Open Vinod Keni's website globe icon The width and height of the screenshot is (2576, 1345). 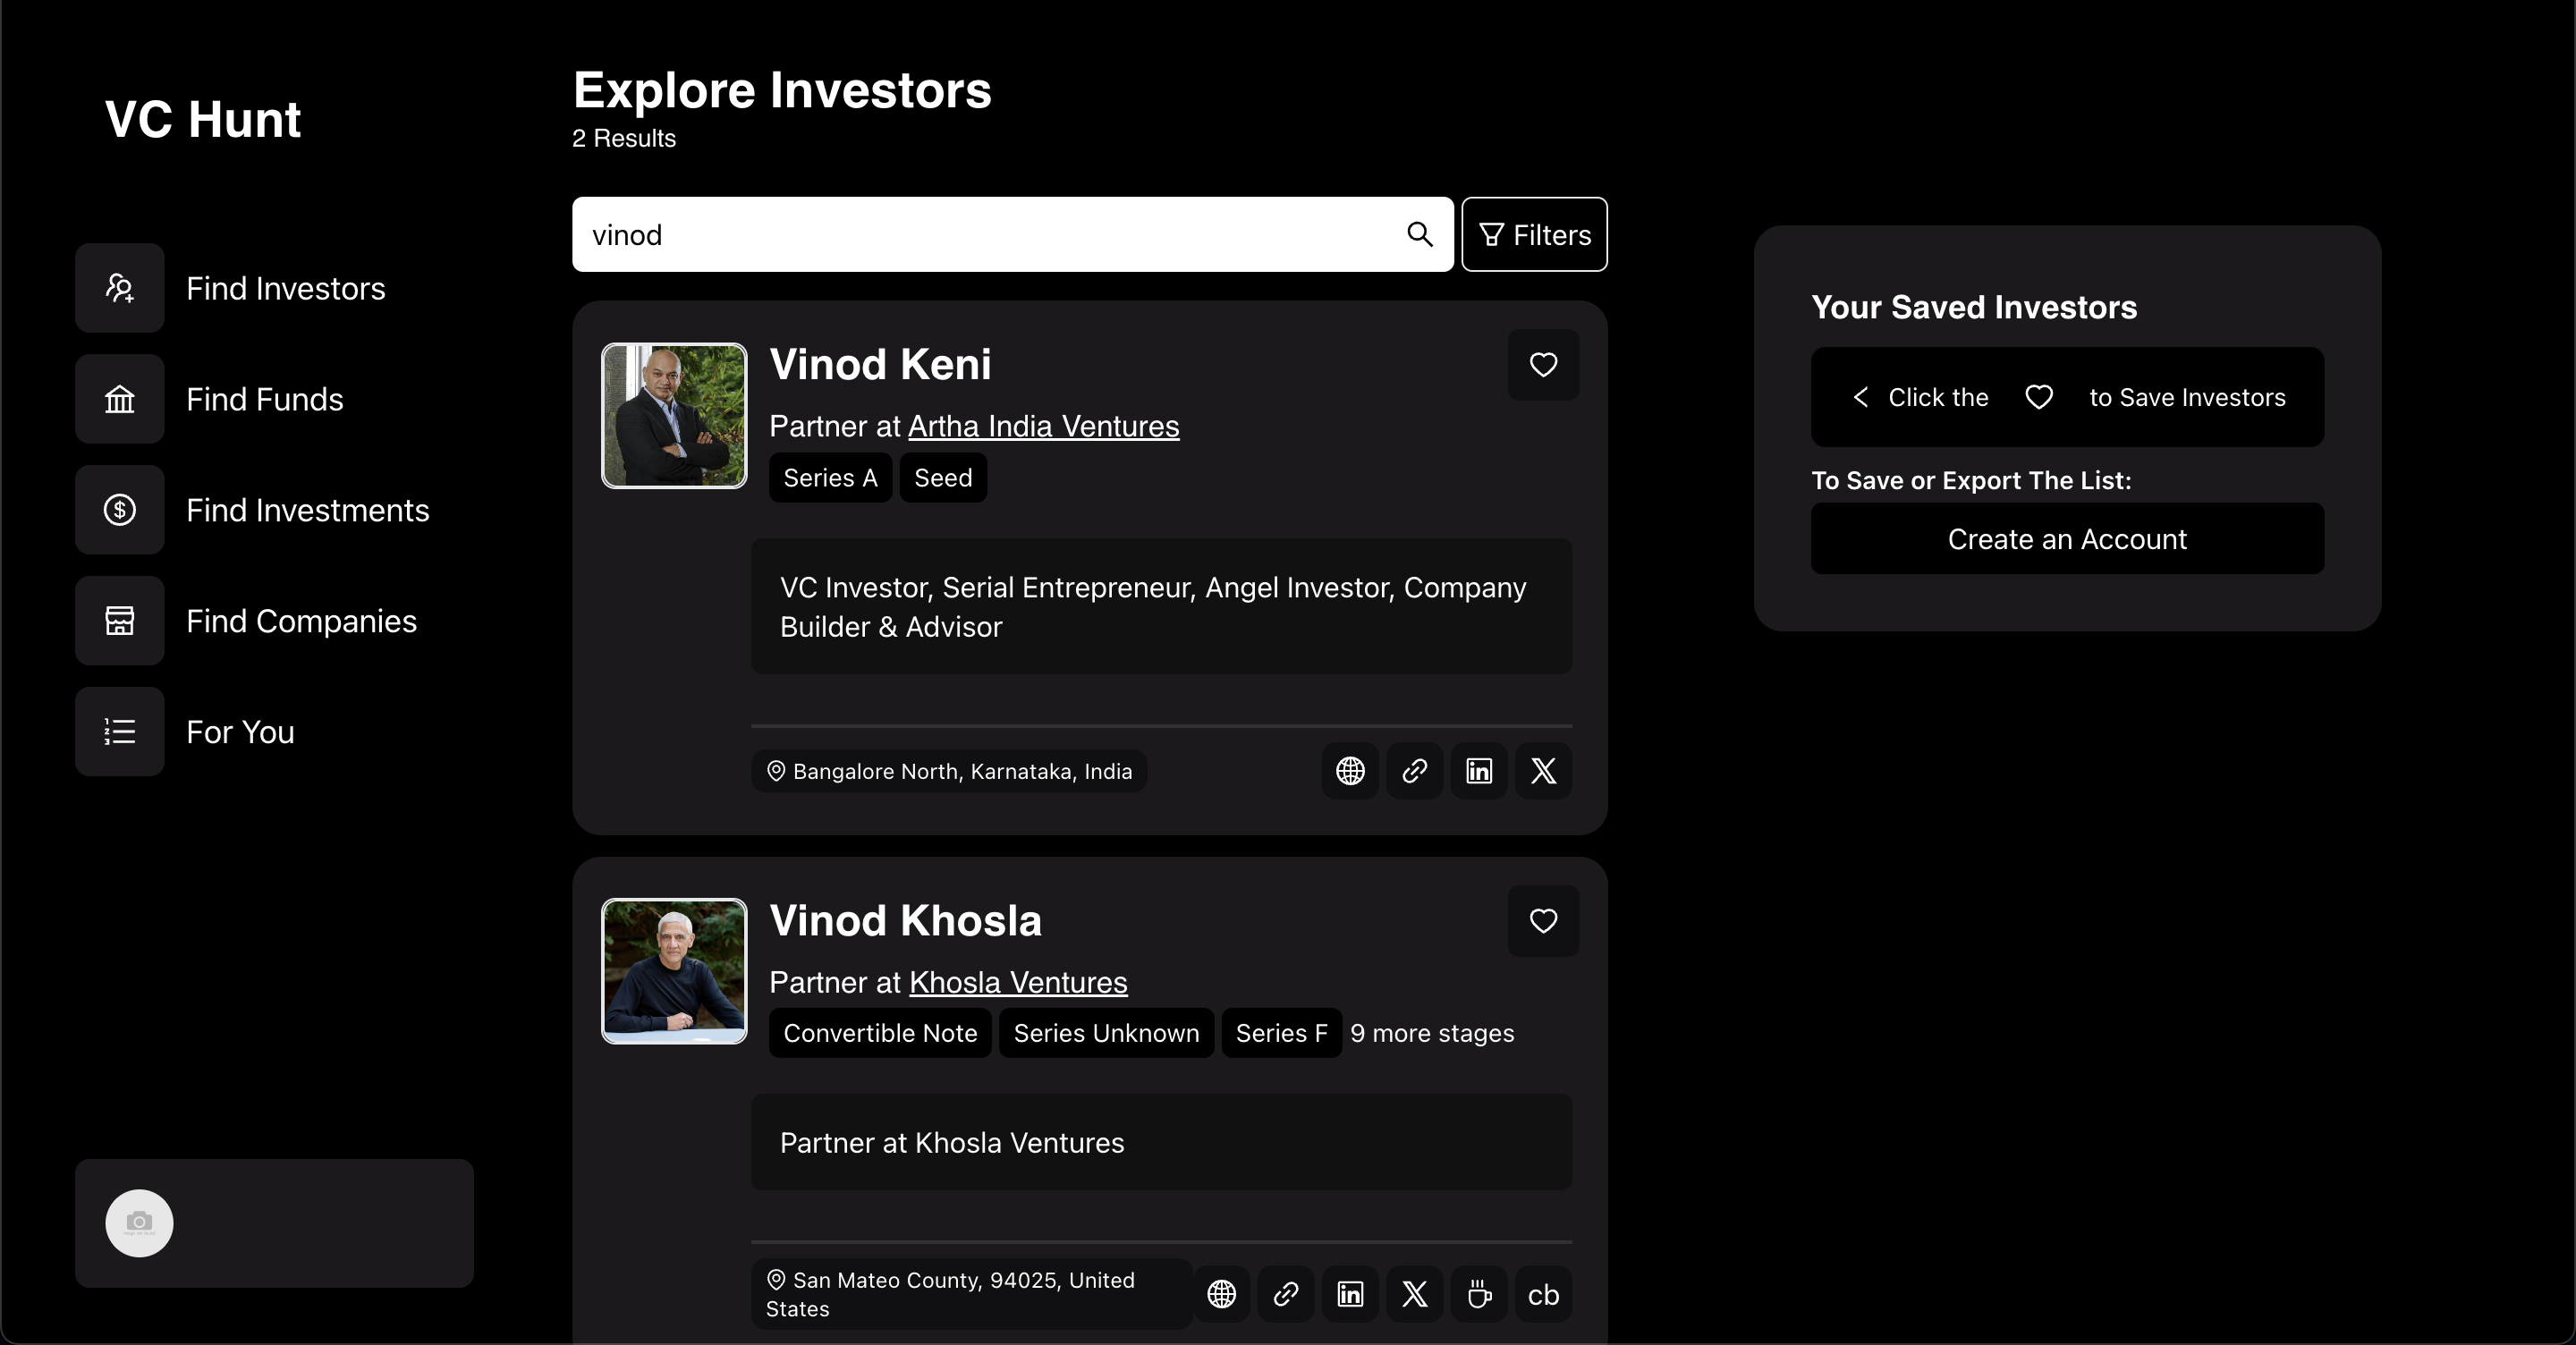[x=1350, y=771]
